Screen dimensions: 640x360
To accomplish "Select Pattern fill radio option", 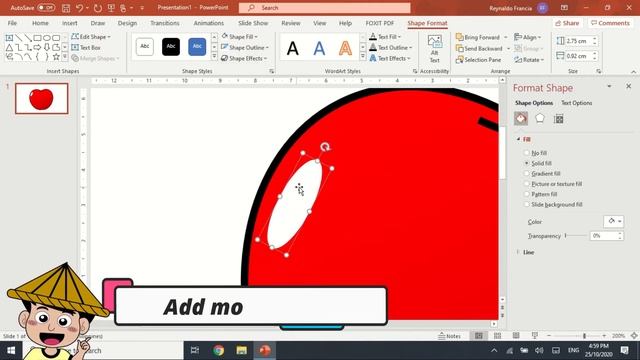I will click(527, 194).
